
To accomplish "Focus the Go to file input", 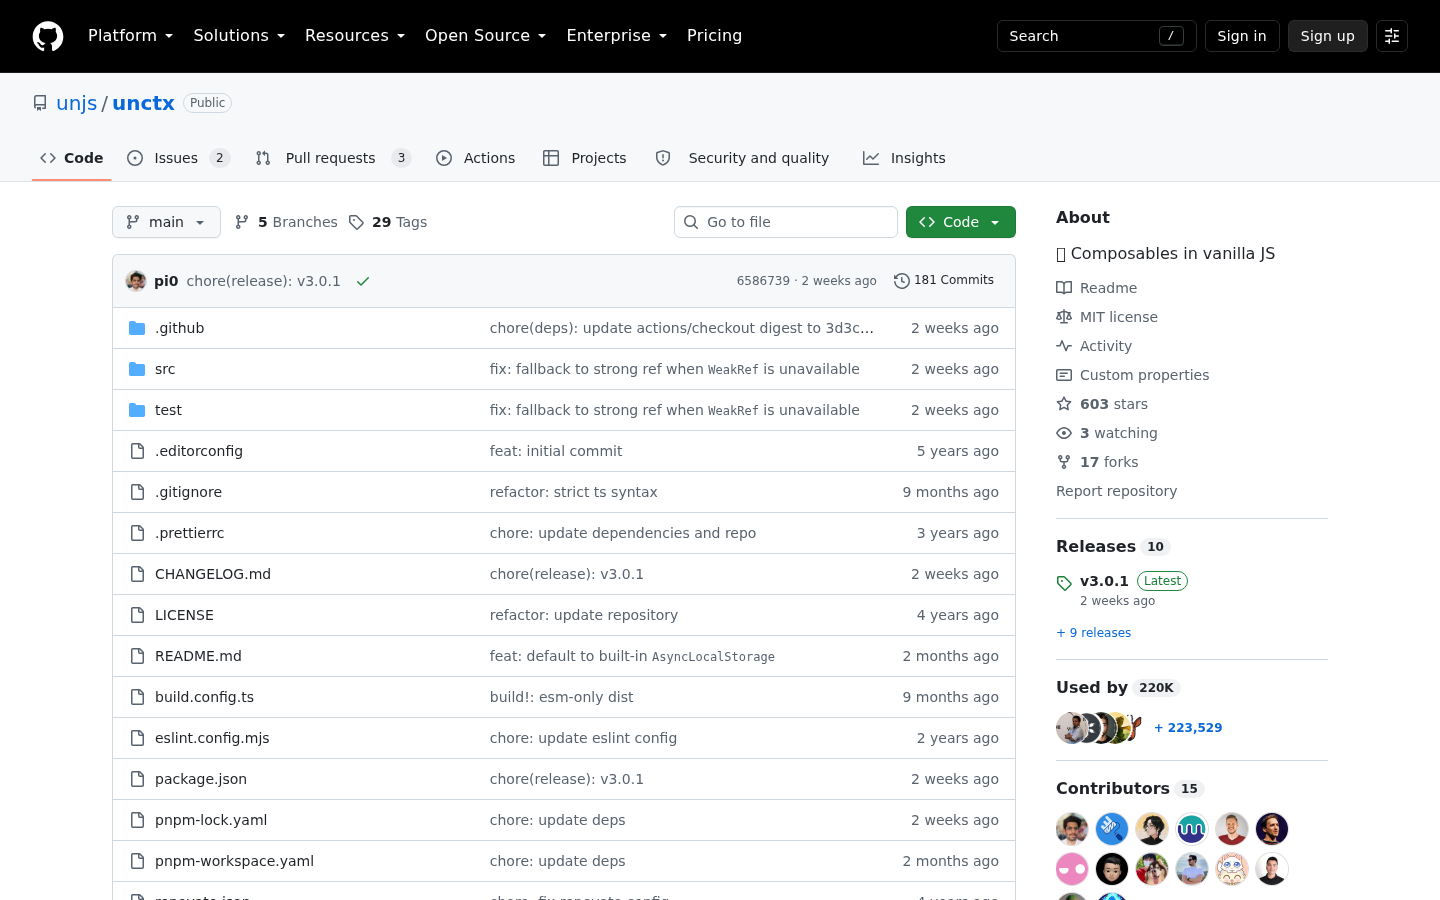I will click(x=786, y=222).
